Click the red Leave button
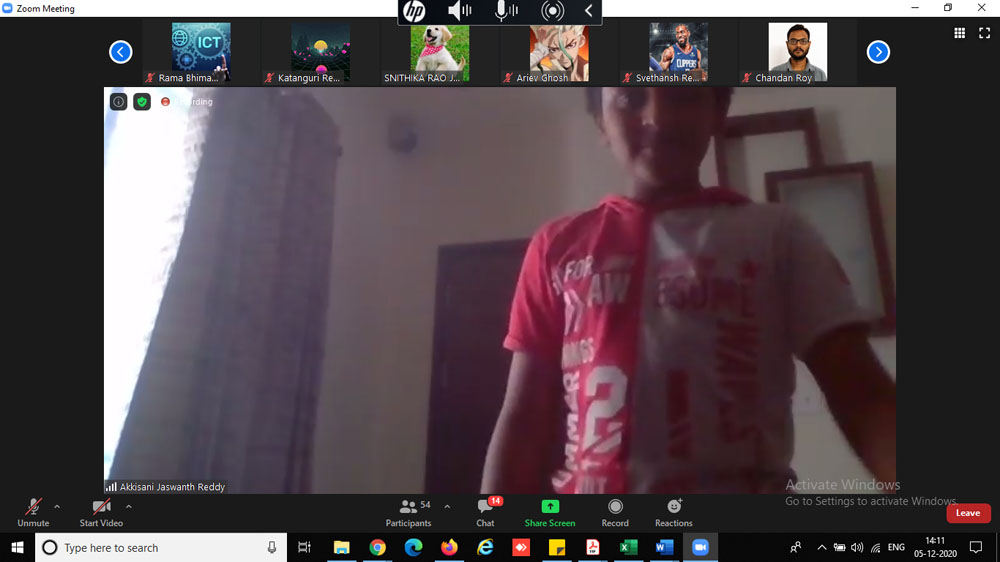Image resolution: width=1000 pixels, height=562 pixels. point(967,513)
